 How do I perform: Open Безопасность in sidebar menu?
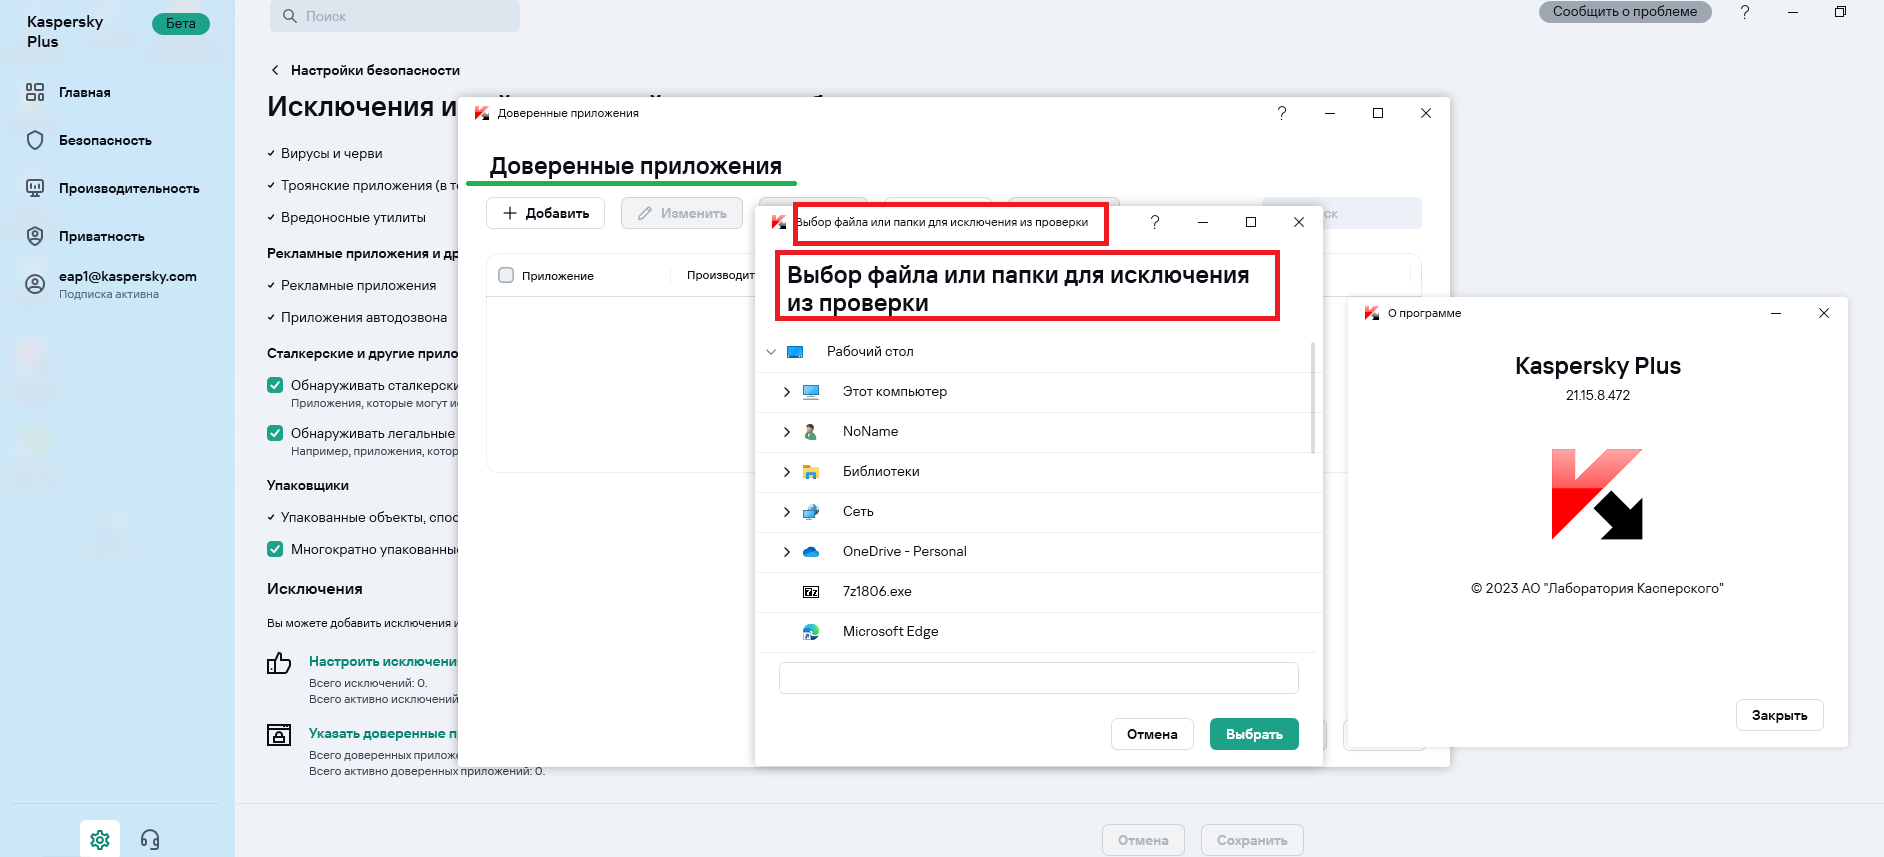point(105,140)
